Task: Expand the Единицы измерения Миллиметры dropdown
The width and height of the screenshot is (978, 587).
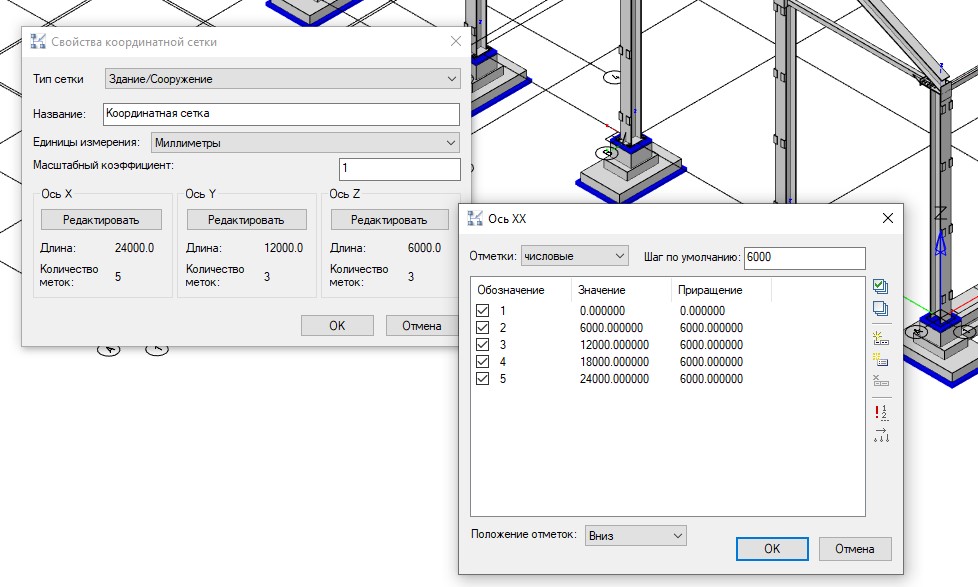Action: [x=305, y=143]
